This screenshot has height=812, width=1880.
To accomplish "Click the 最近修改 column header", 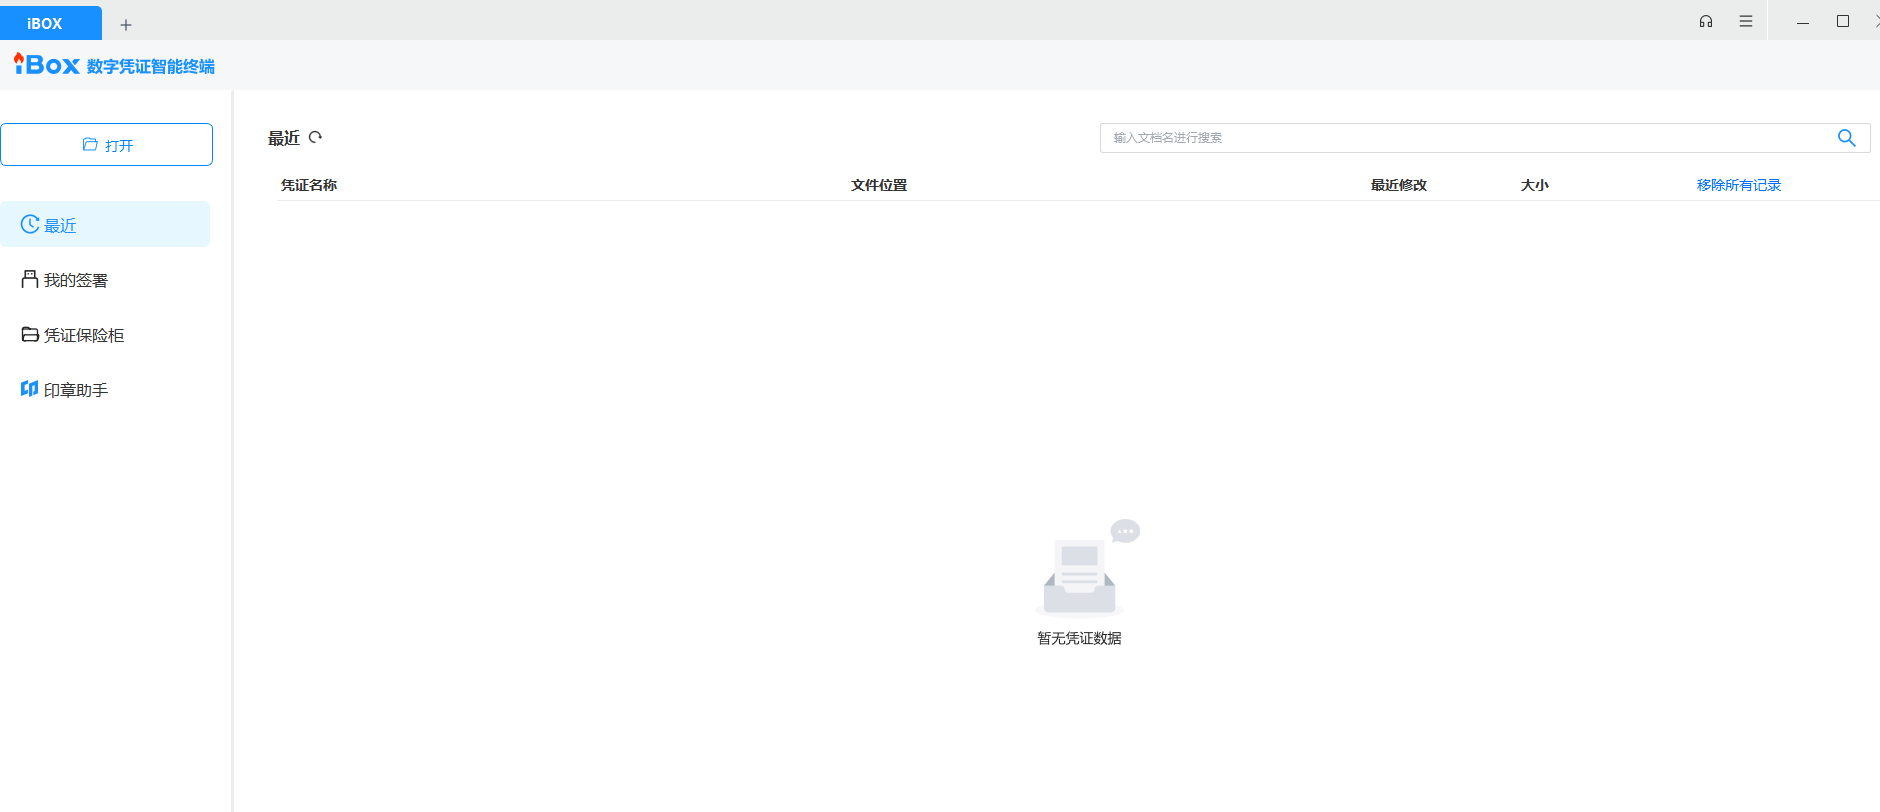I will (x=1398, y=185).
